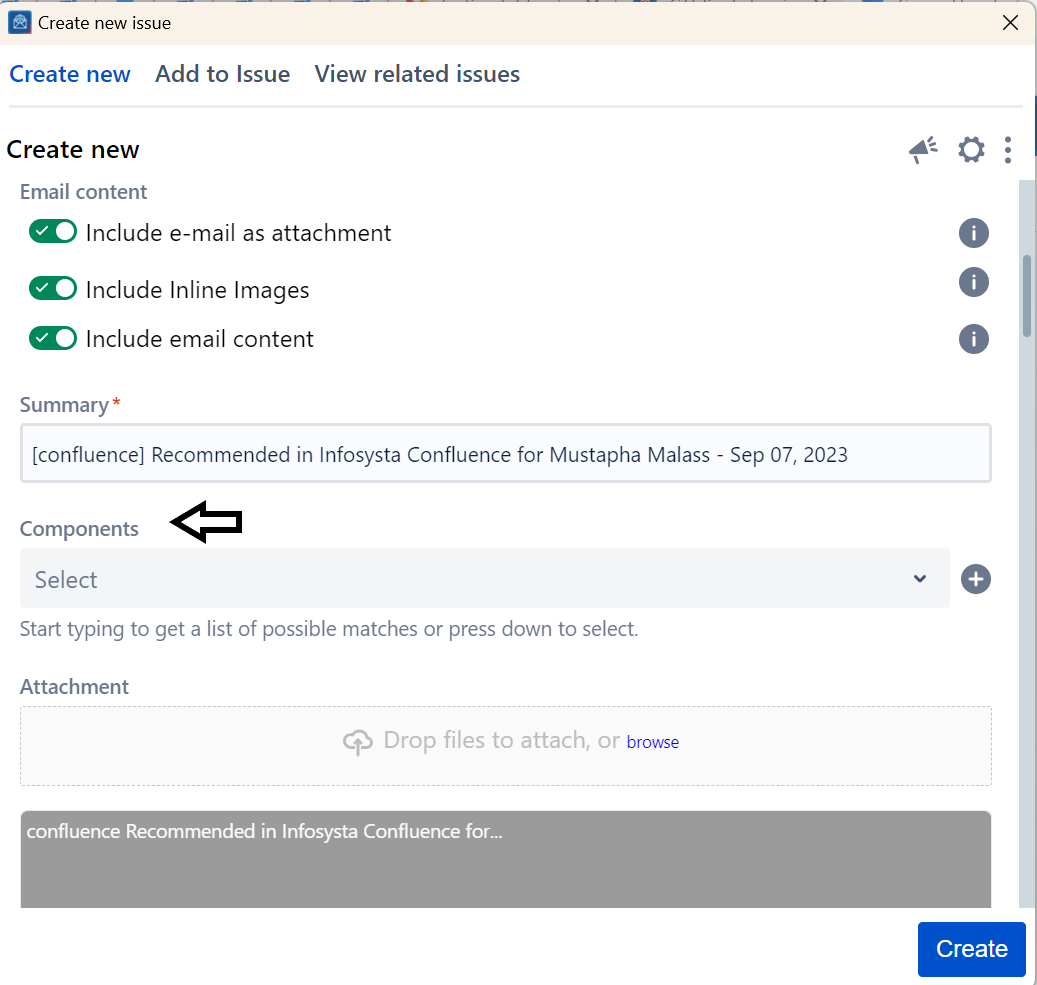1037x985 pixels.
Task: Click into the Summary text field
Action: pyautogui.click(x=505, y=454)
